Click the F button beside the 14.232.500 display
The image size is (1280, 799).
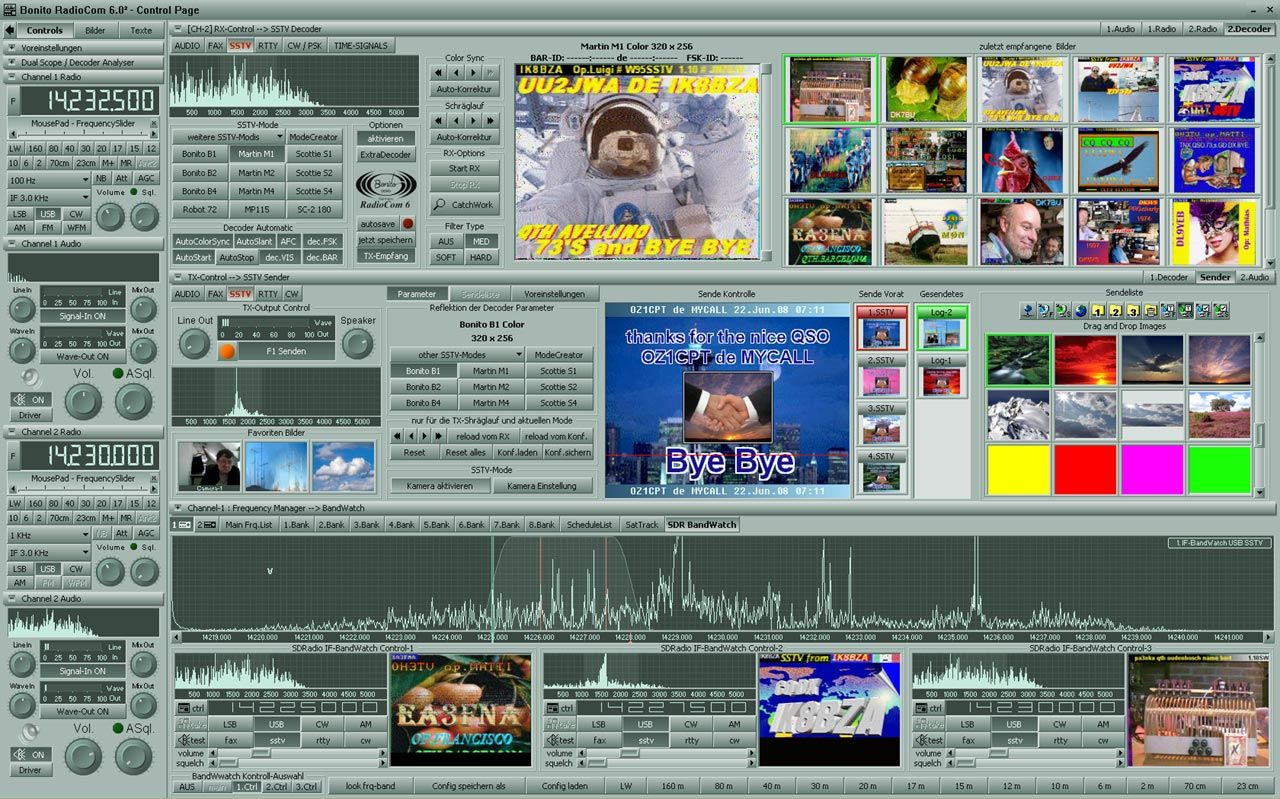[x=13, y=102]
